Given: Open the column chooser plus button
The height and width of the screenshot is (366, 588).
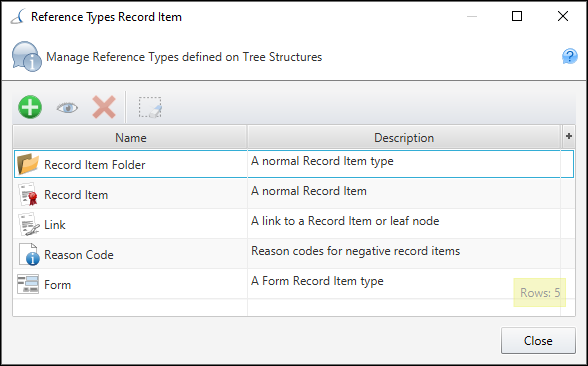Looking at the screenshot, I should (x=568, y=136).
